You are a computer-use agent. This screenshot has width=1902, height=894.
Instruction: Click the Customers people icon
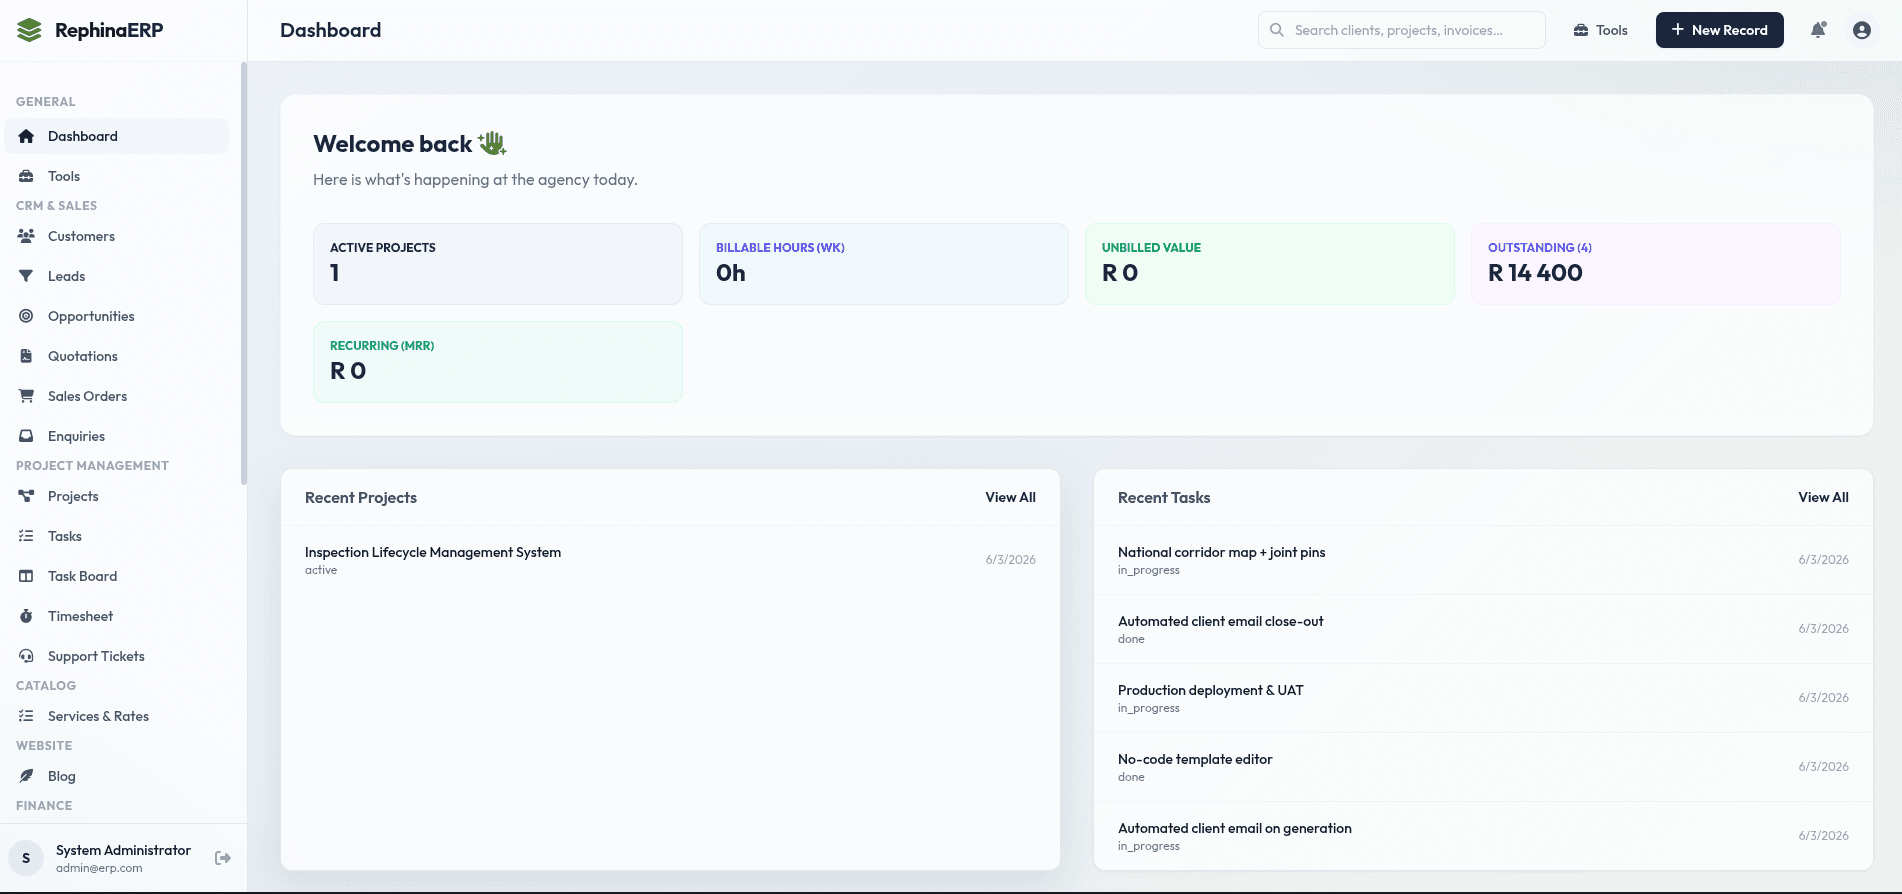(26, 236)
